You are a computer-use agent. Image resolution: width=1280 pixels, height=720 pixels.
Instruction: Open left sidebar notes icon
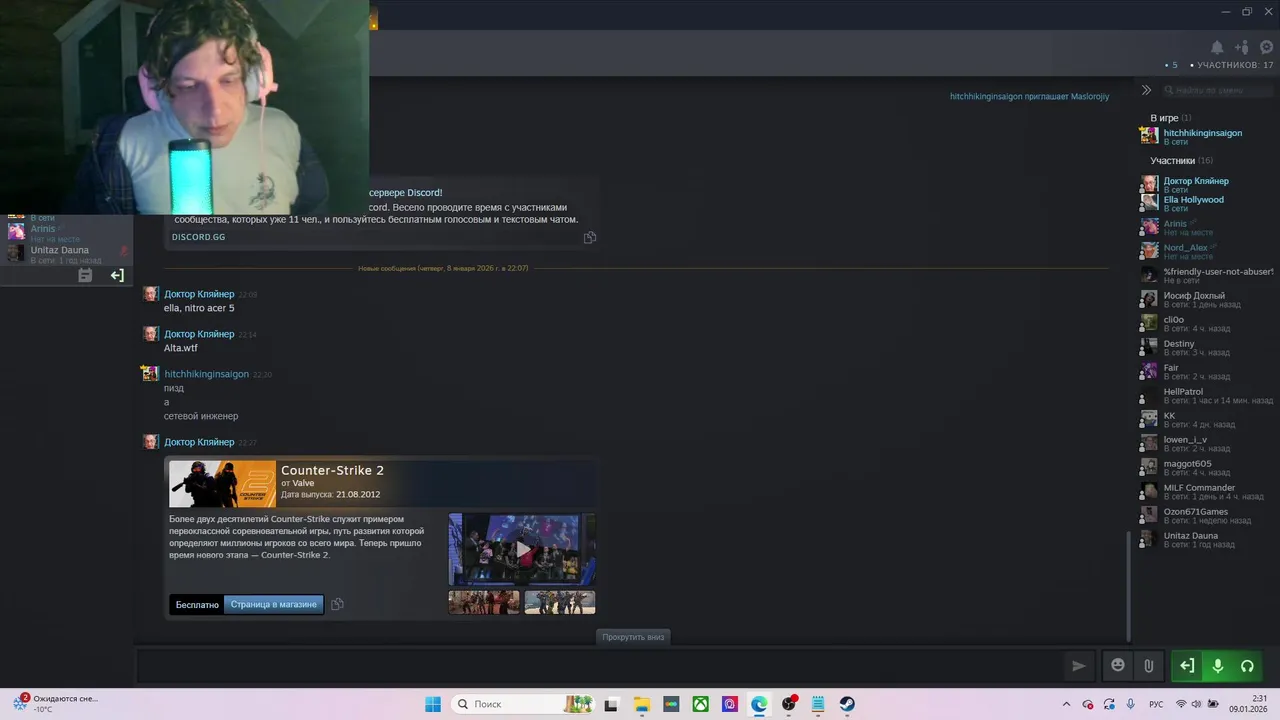click(x=85, y=275)
